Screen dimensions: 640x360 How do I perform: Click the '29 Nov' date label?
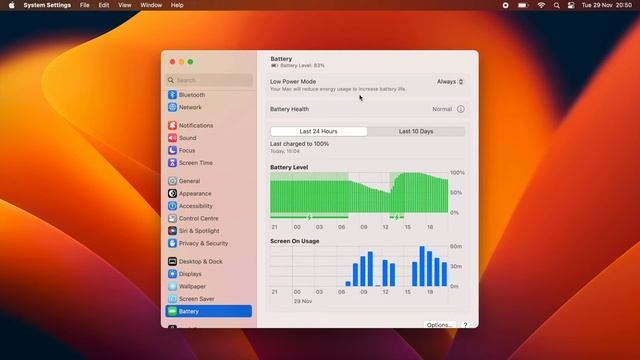click(303, 301)
